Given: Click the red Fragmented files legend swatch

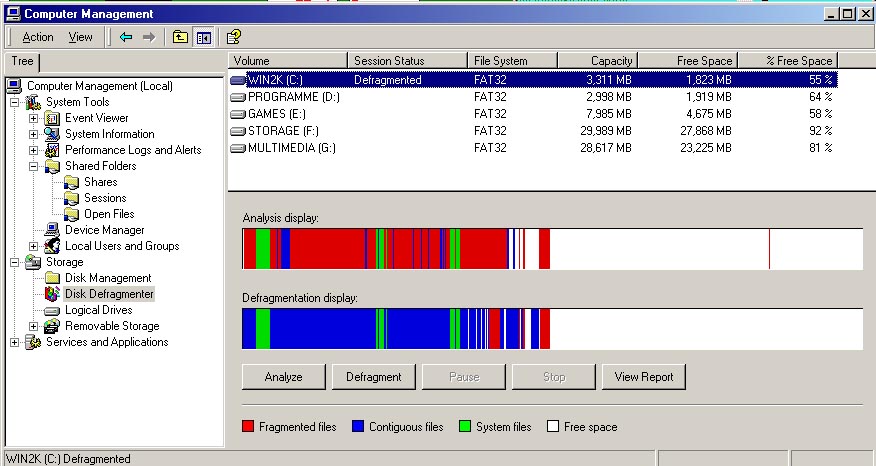Looking at the screenshot, I should 249,427.
